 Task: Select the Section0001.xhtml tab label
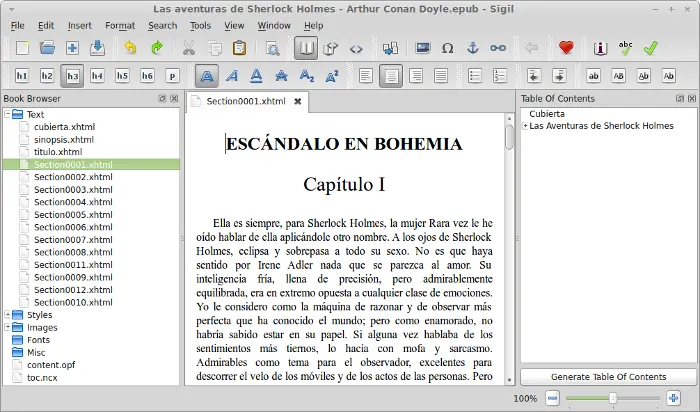(x=246, y=101)
